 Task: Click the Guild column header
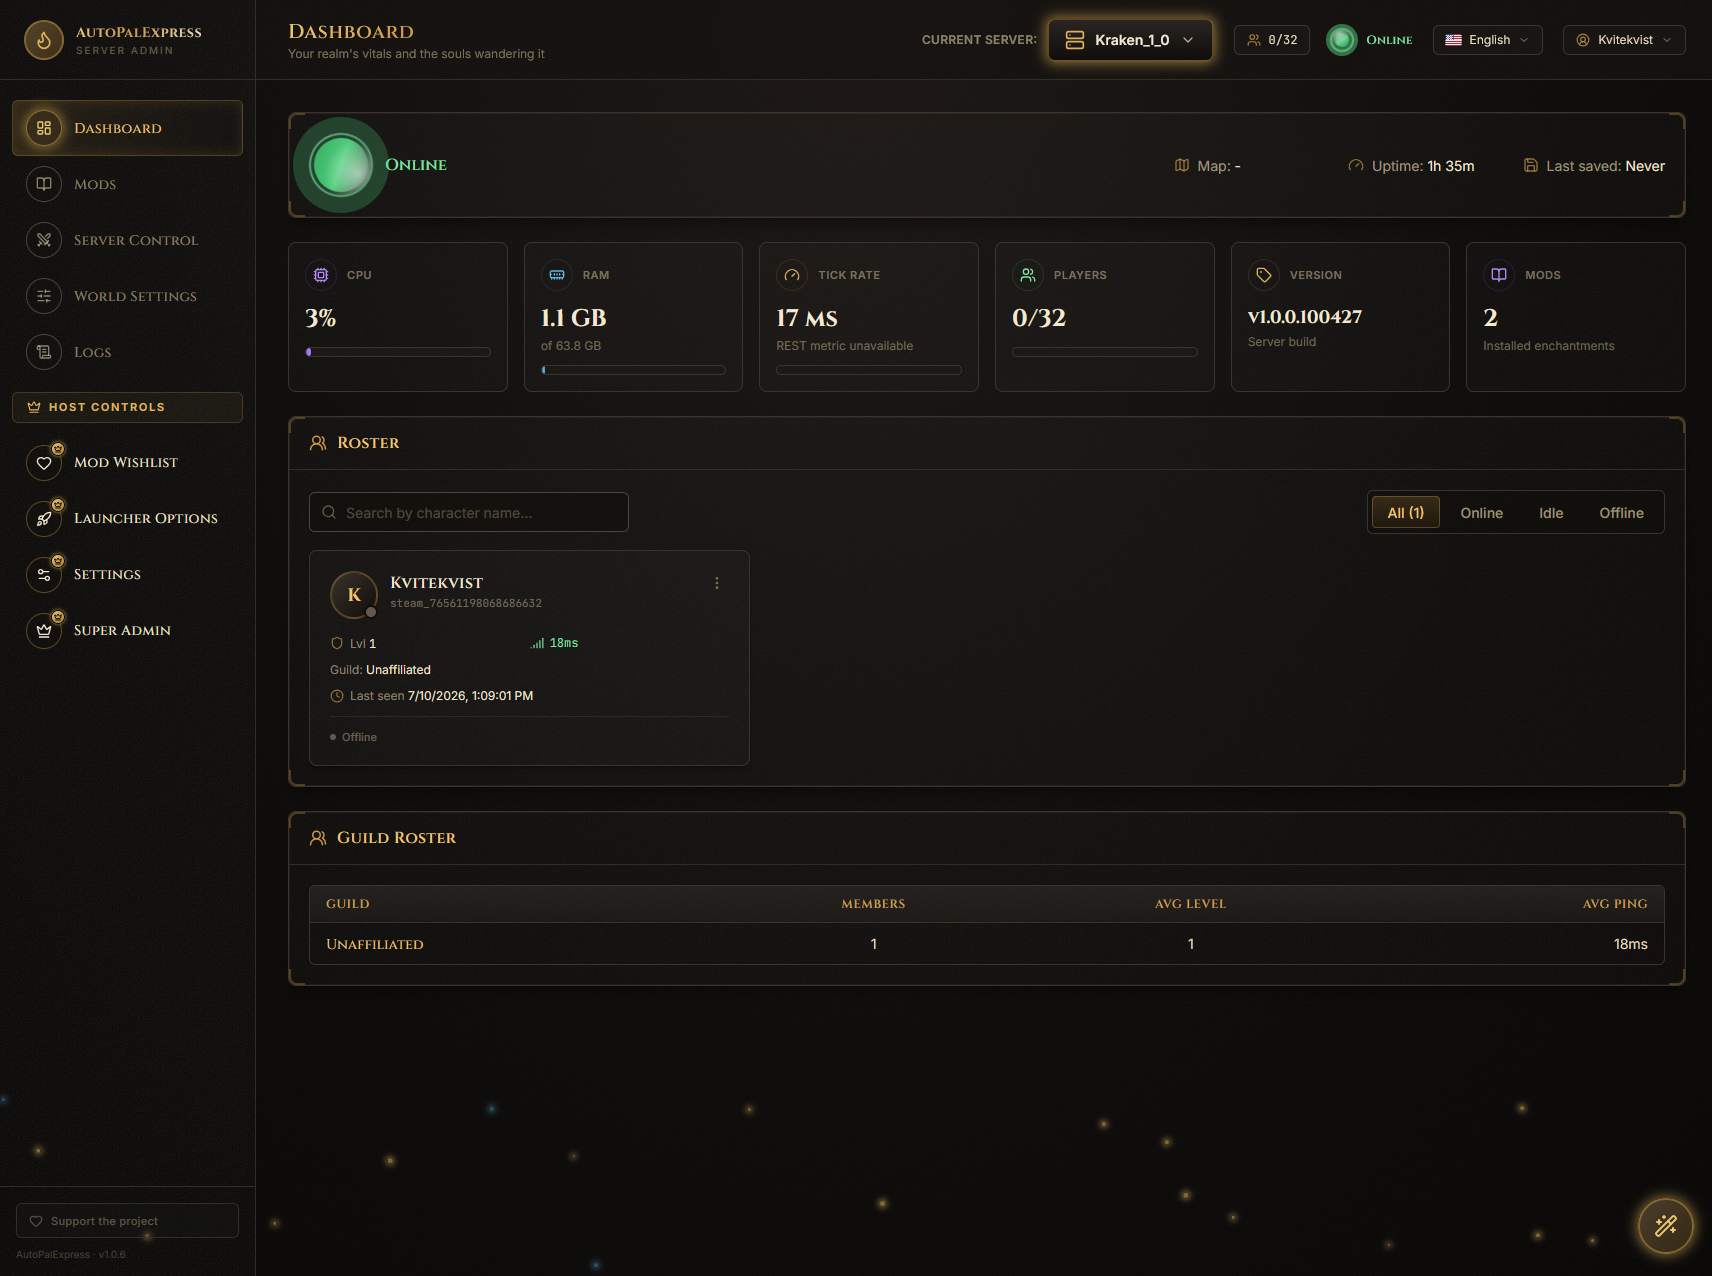(348, 904)
